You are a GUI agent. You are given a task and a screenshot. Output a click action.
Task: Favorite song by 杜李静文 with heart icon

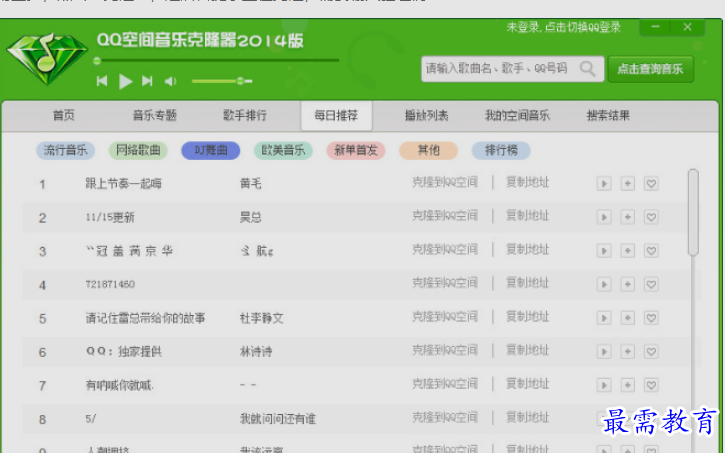(651, 318)
